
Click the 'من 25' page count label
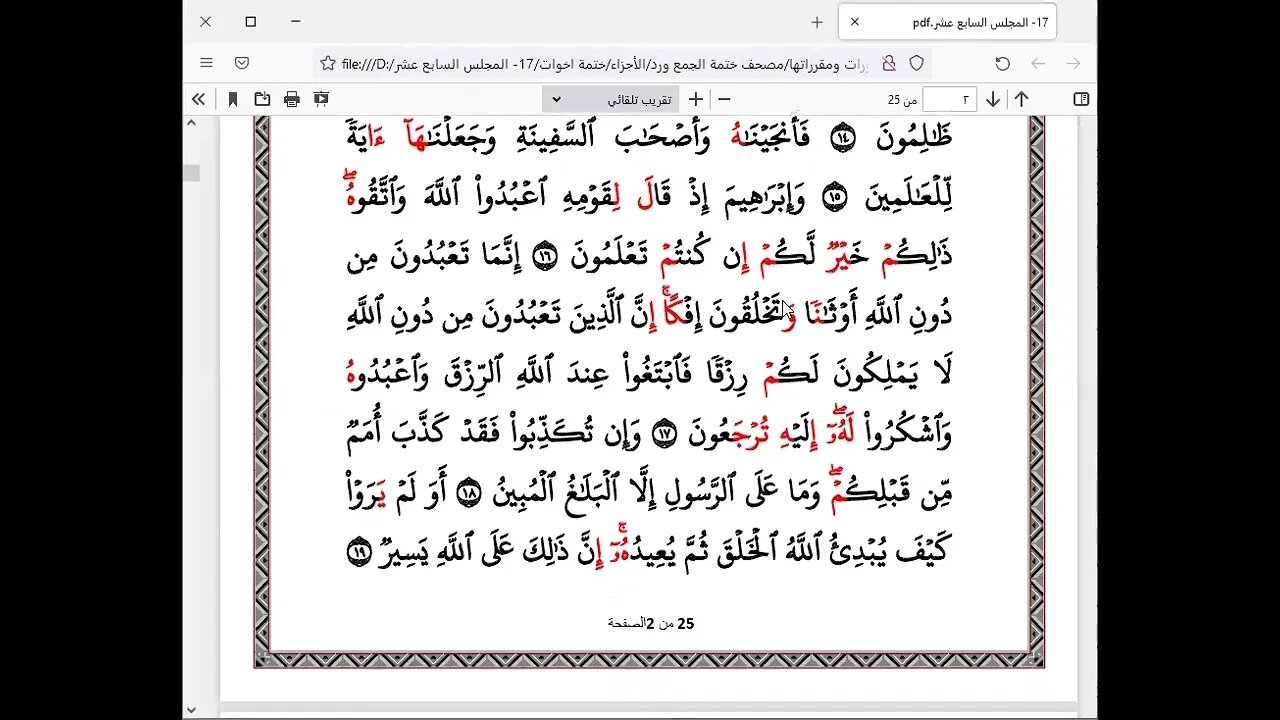click(x=903, y=100)
